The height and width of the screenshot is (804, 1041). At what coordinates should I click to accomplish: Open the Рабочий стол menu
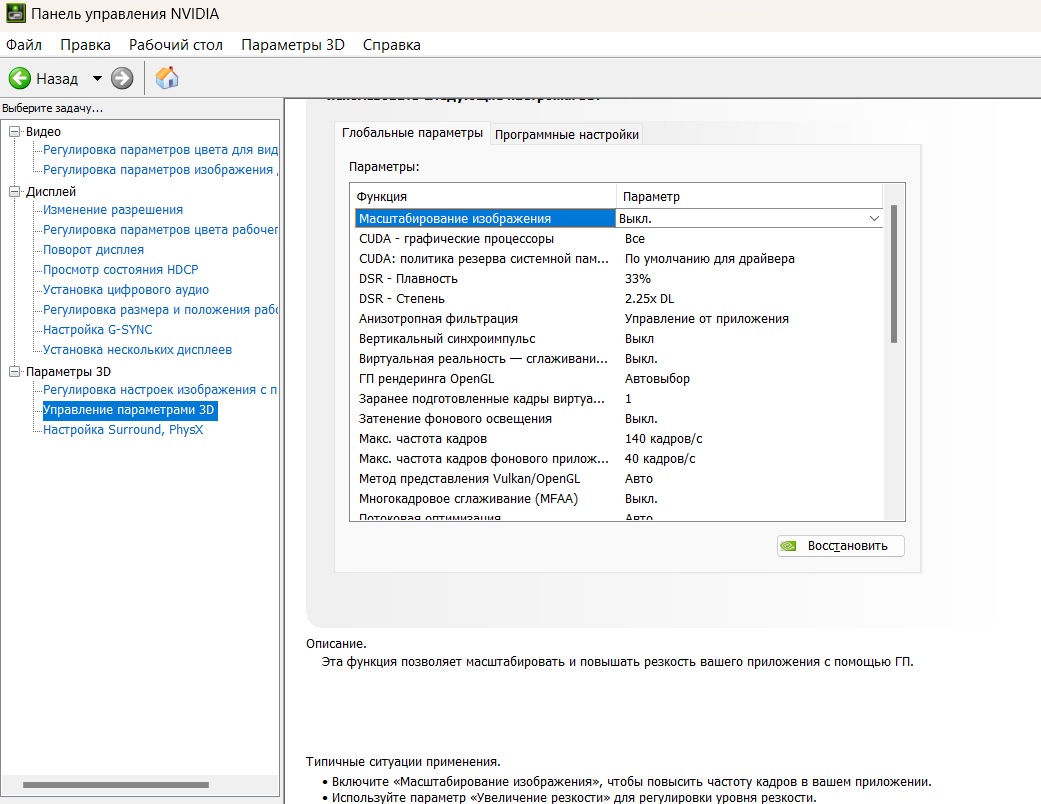(x=176, y=44)
